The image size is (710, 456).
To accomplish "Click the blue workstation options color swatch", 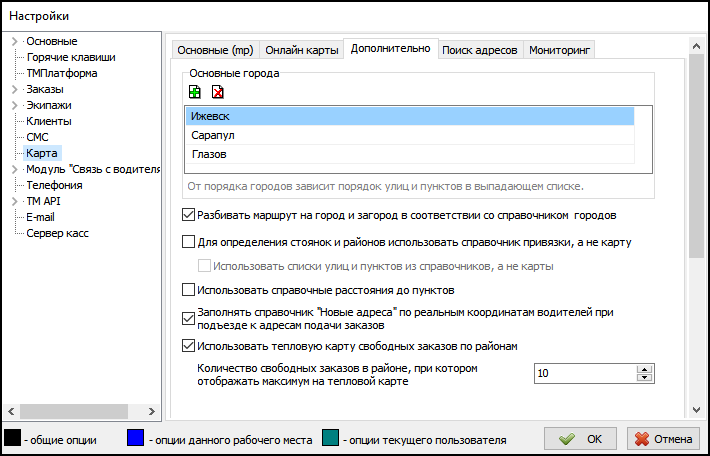I will [136, 438].
